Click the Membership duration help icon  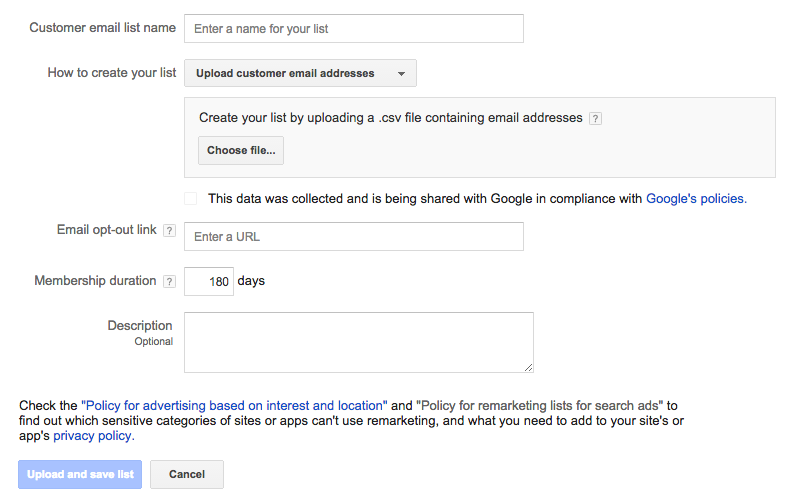click(169, 282)
